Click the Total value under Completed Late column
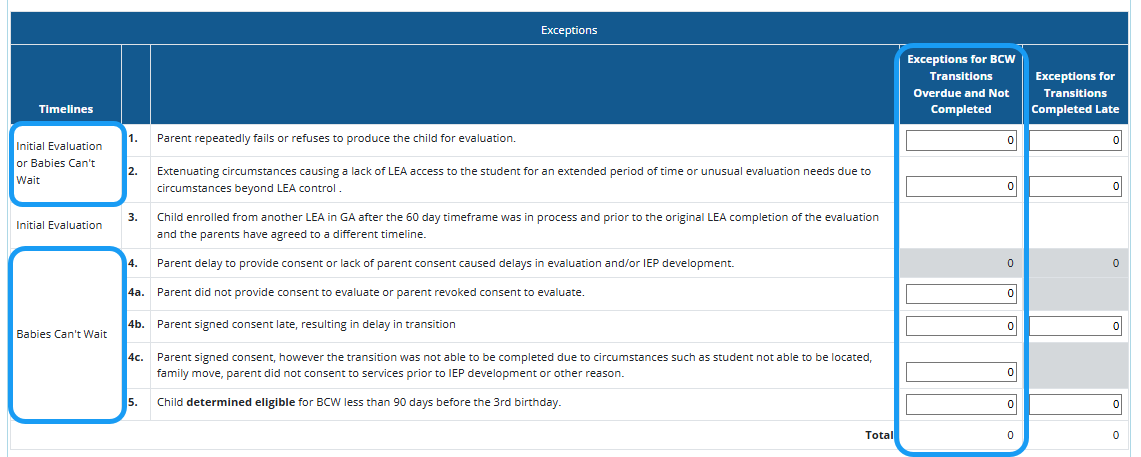 (1116, 435)
